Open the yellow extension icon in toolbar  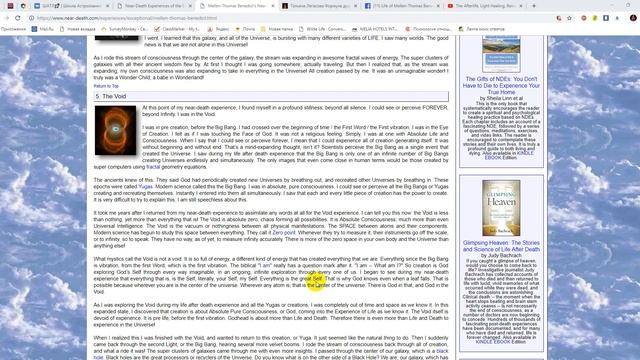[595, 18]
